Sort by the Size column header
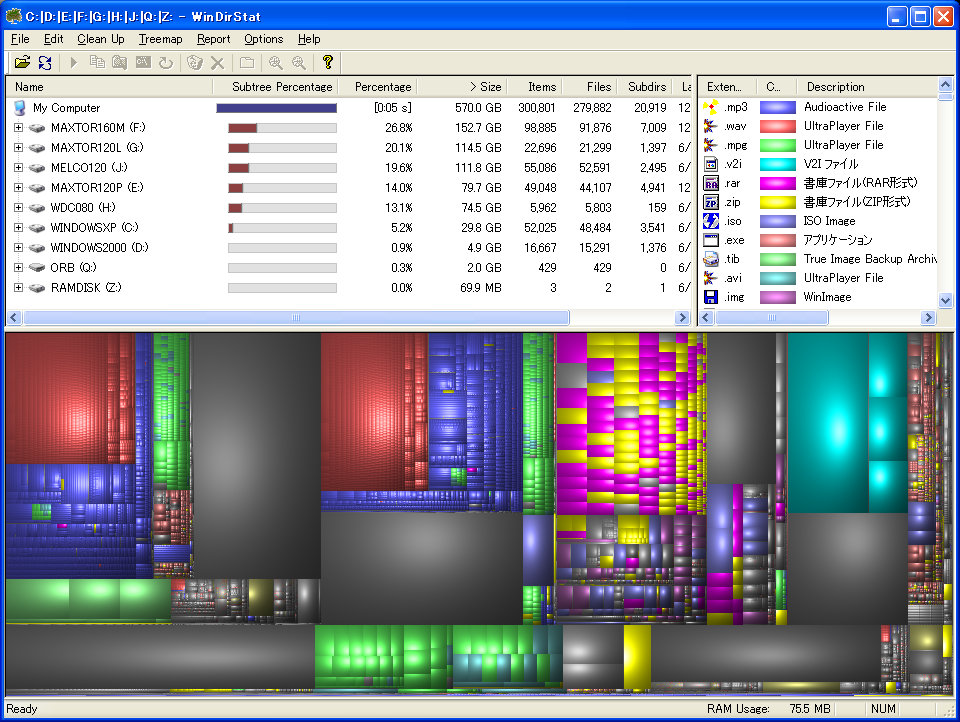Screen dimensions: 960x722 point(485,87)
